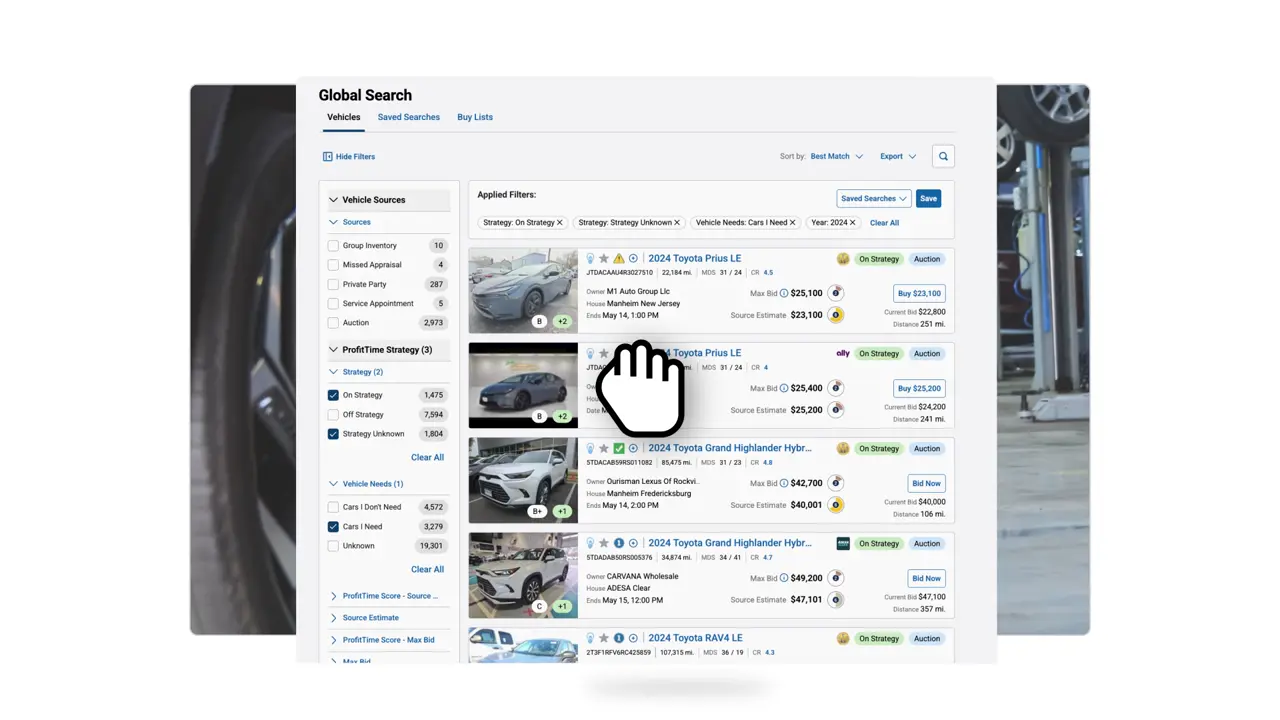Screen dimensions: 1280x720
Task: Remove the Strategy: On Strategy filter chip
Action: [560, 223]
